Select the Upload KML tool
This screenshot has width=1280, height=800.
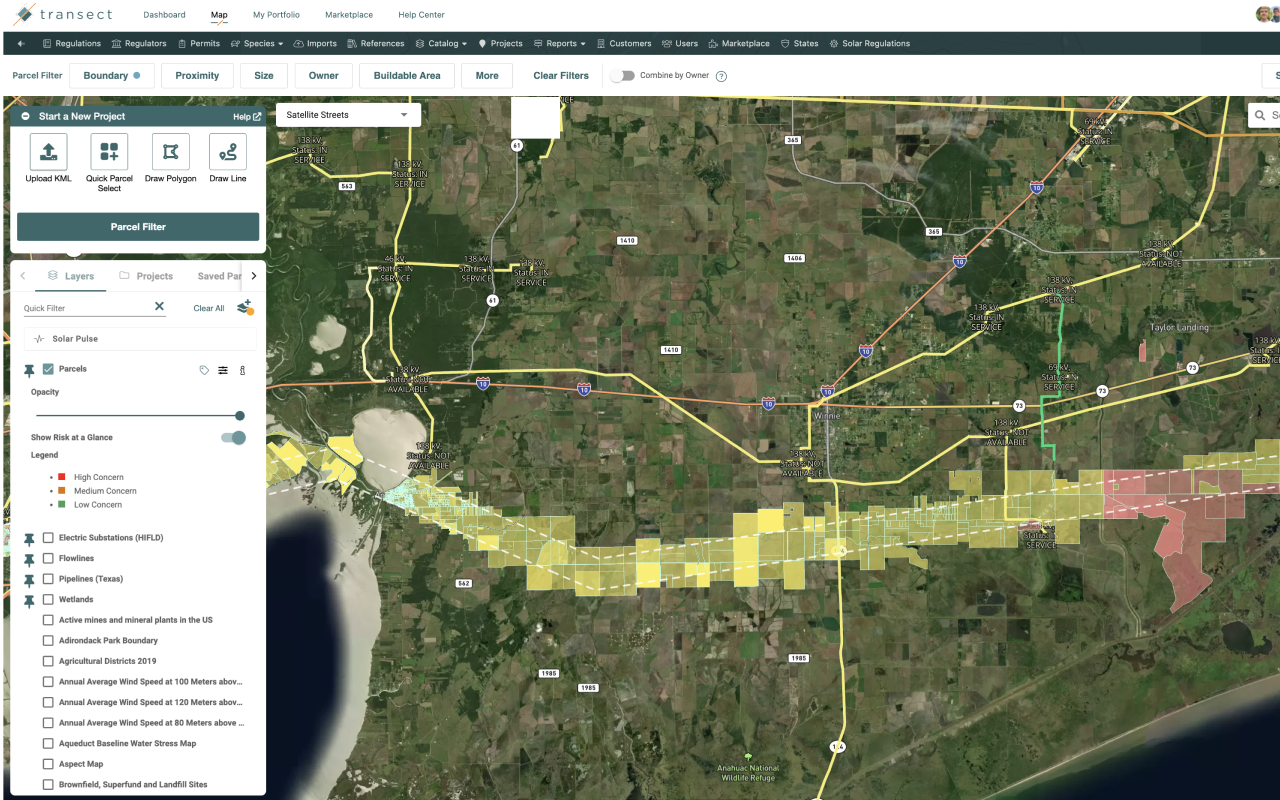[48, 153]
